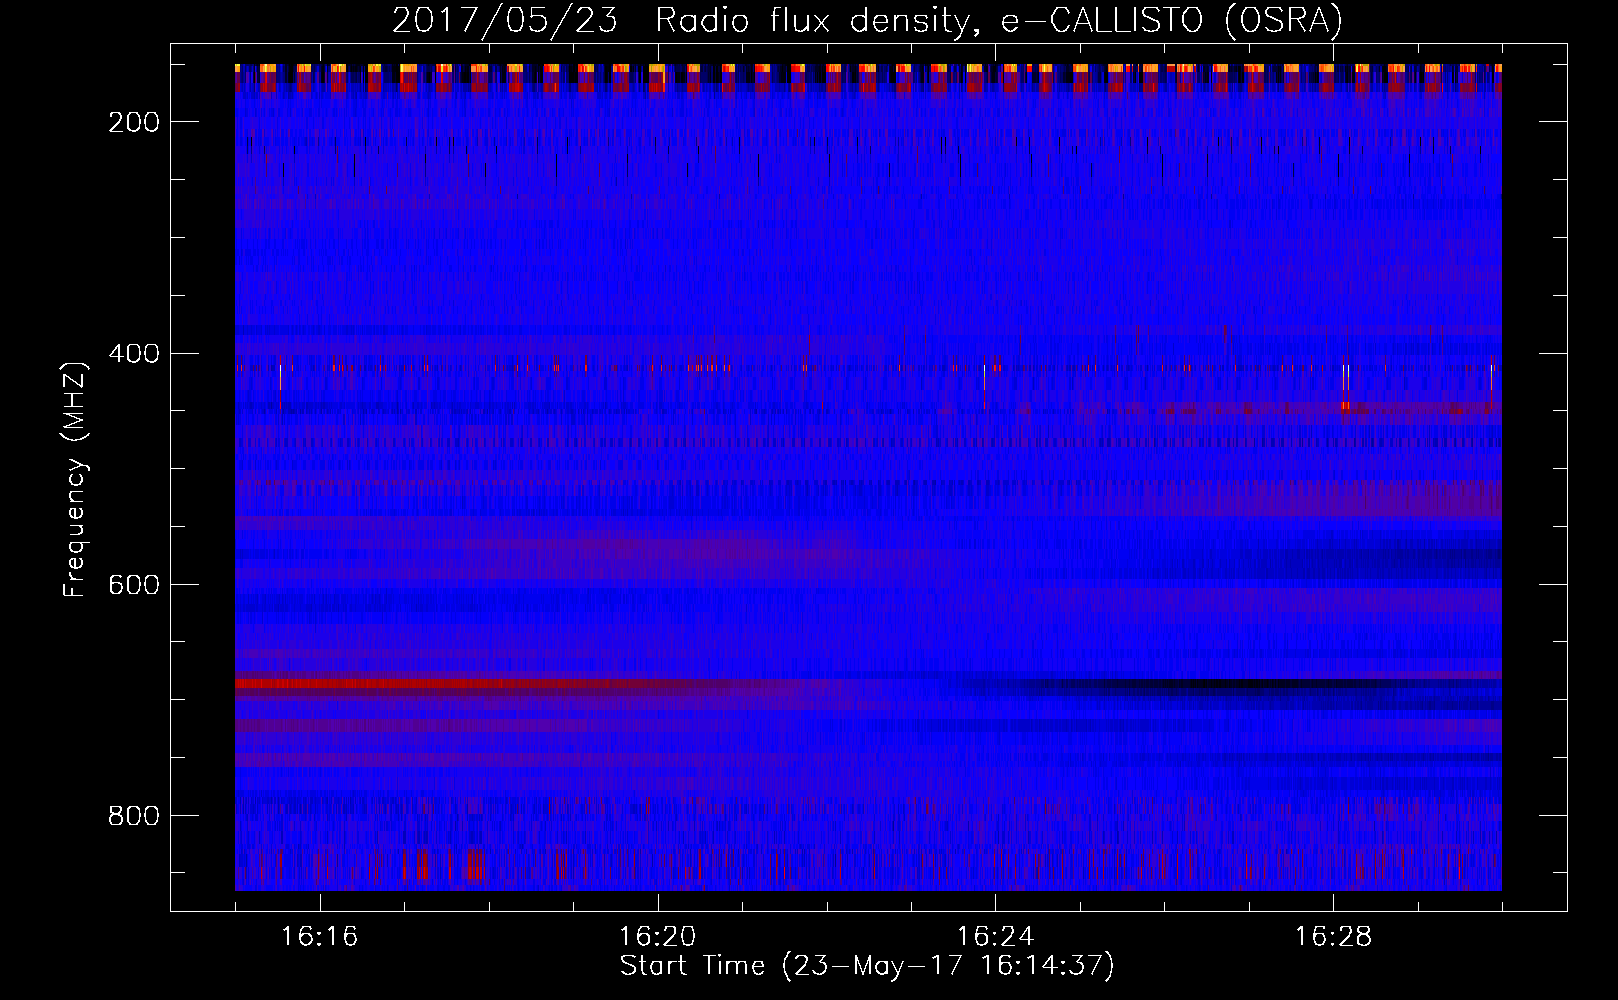1618x1000 pixels.
Task: Click the 800 frequency tick label
Action: (134, 816)
